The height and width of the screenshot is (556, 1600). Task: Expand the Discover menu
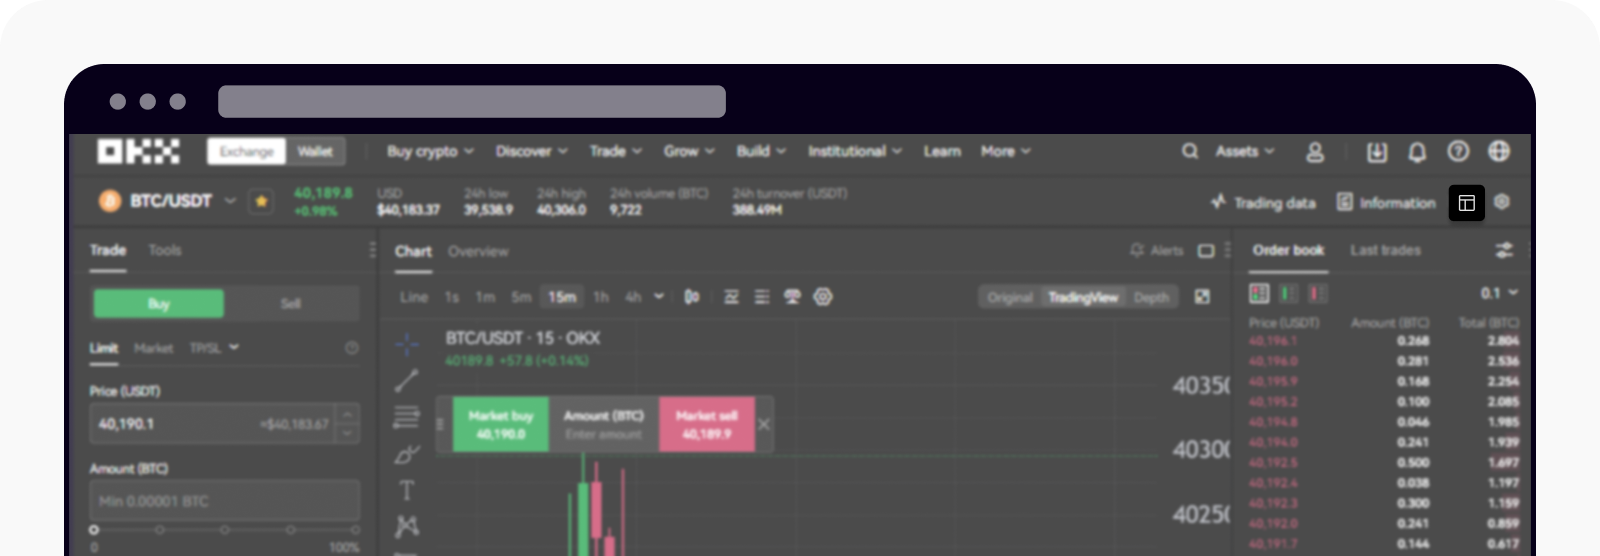(x=532, y=151)
